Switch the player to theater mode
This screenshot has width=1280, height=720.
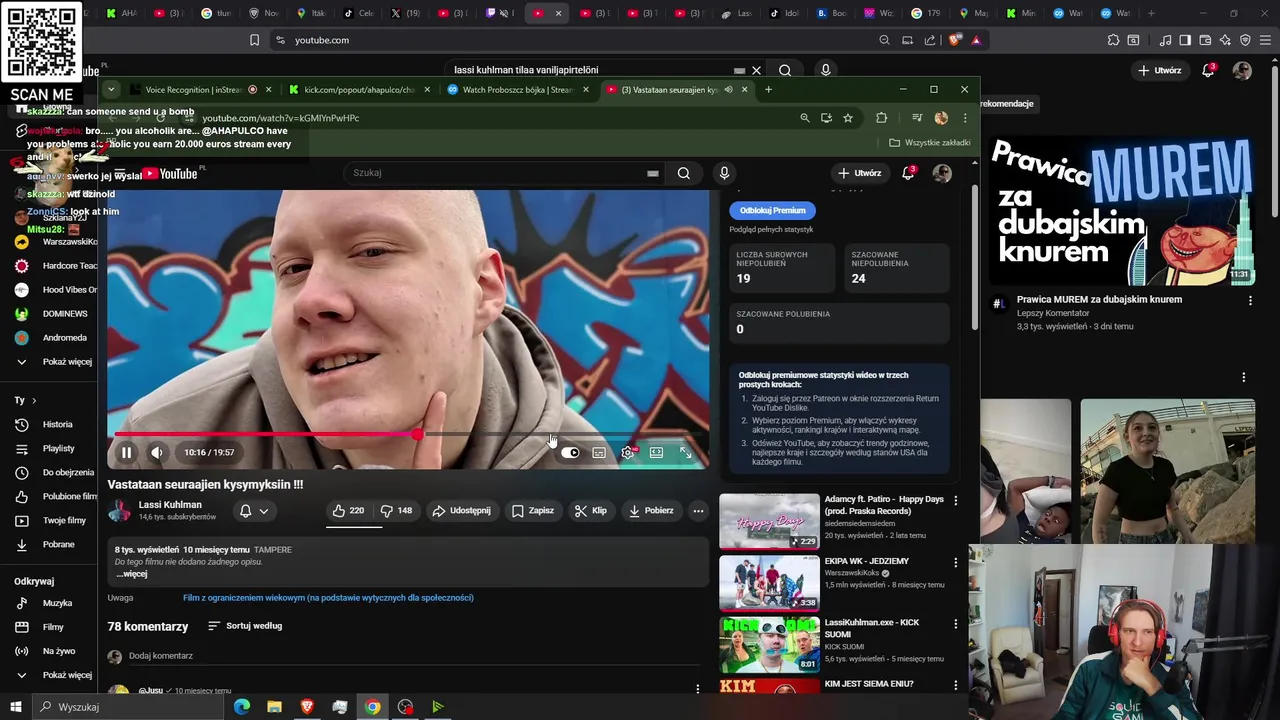tap(656, 453)
